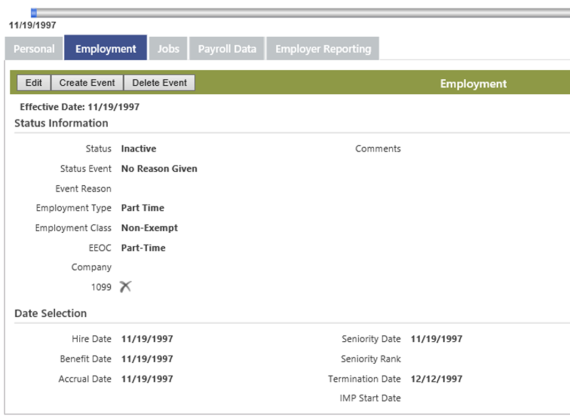Click the Delete Event button
This screenshot has height=418, width=570.
tap(160, 83)
